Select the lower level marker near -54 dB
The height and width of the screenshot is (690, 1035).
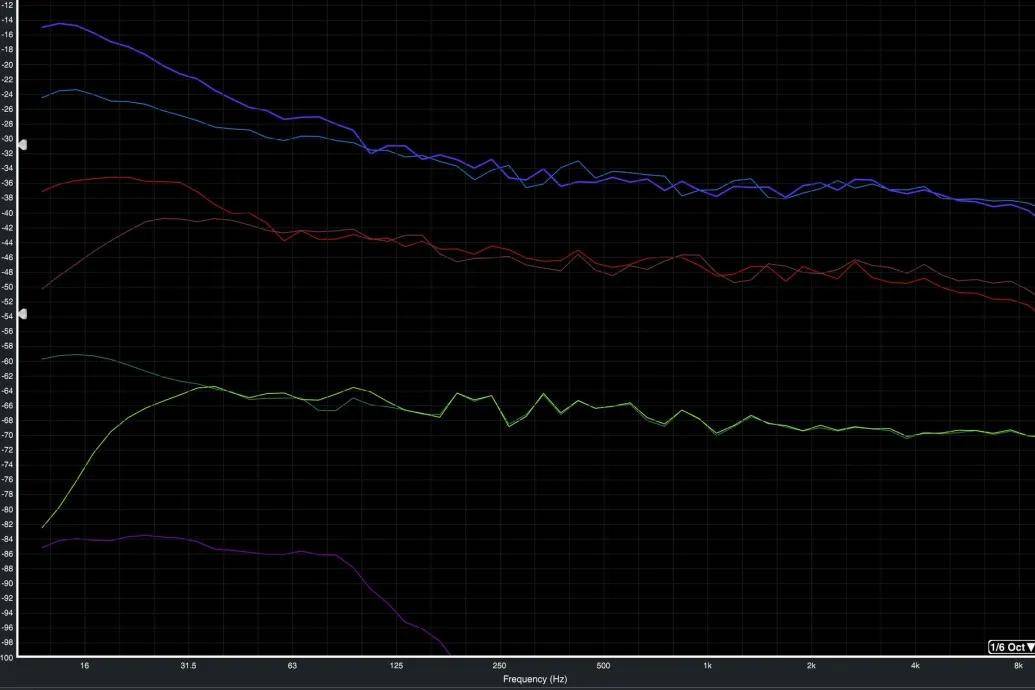coord(22,314)
